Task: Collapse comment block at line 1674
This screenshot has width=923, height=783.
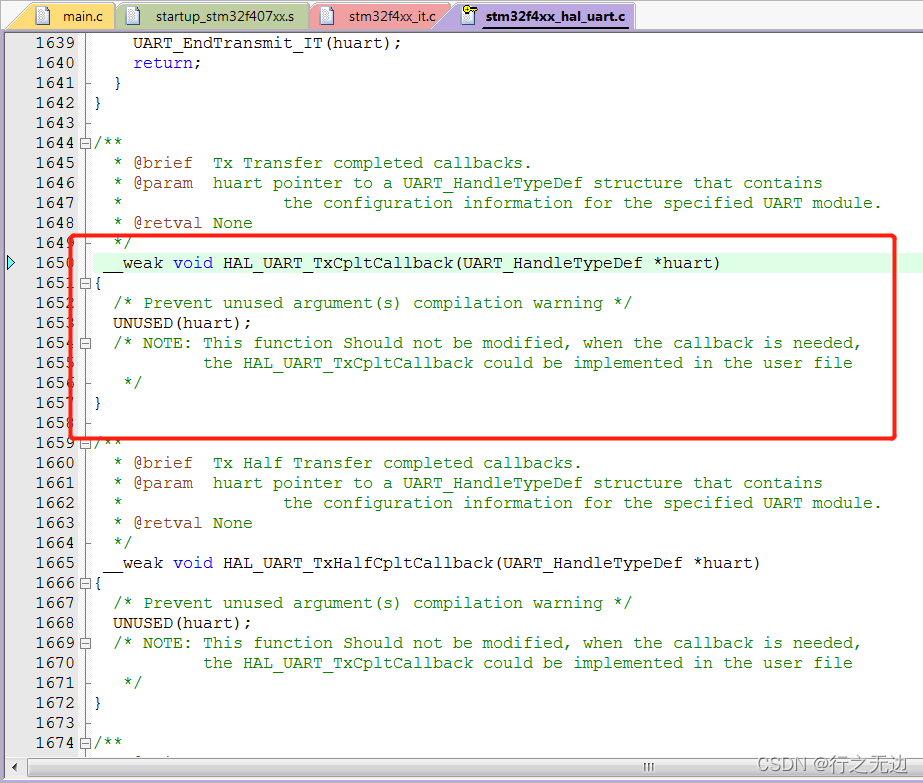Action: click(85, 744)
